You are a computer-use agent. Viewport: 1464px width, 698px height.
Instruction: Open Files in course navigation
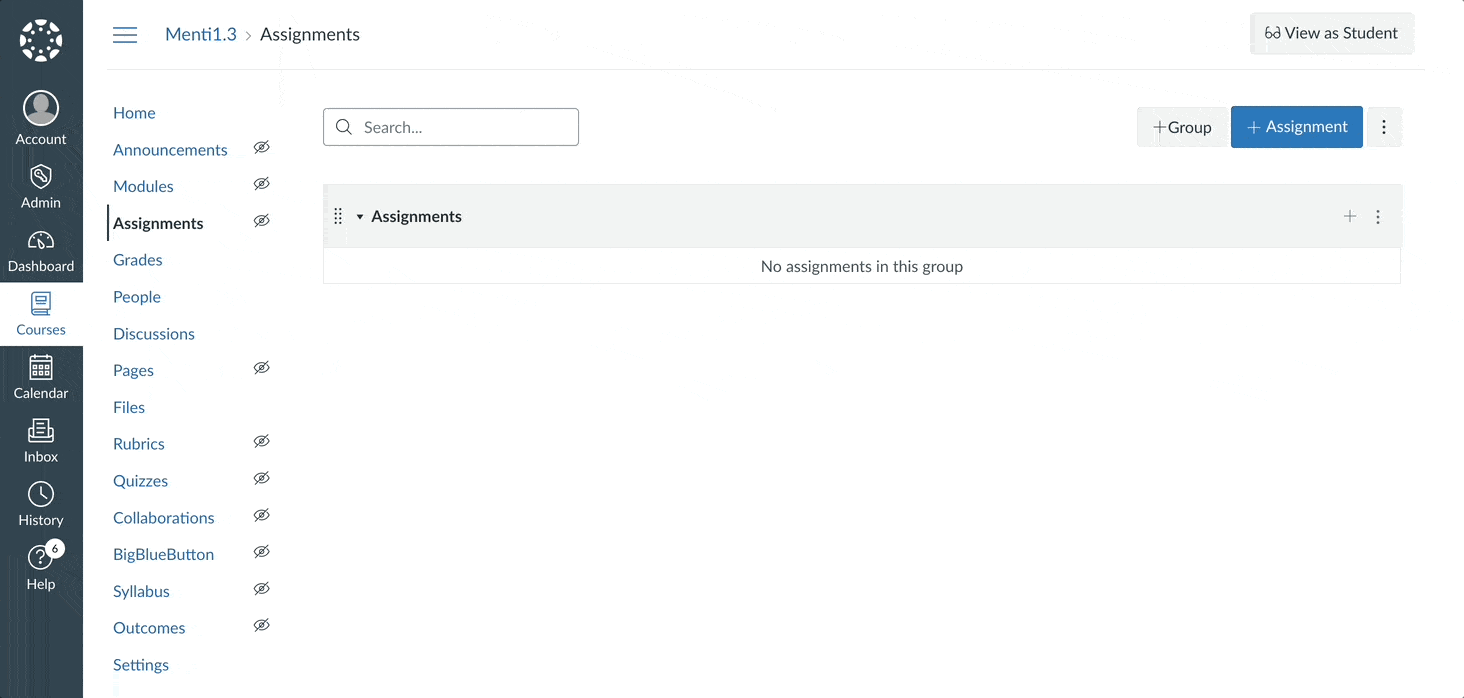(x=129, y=407)
